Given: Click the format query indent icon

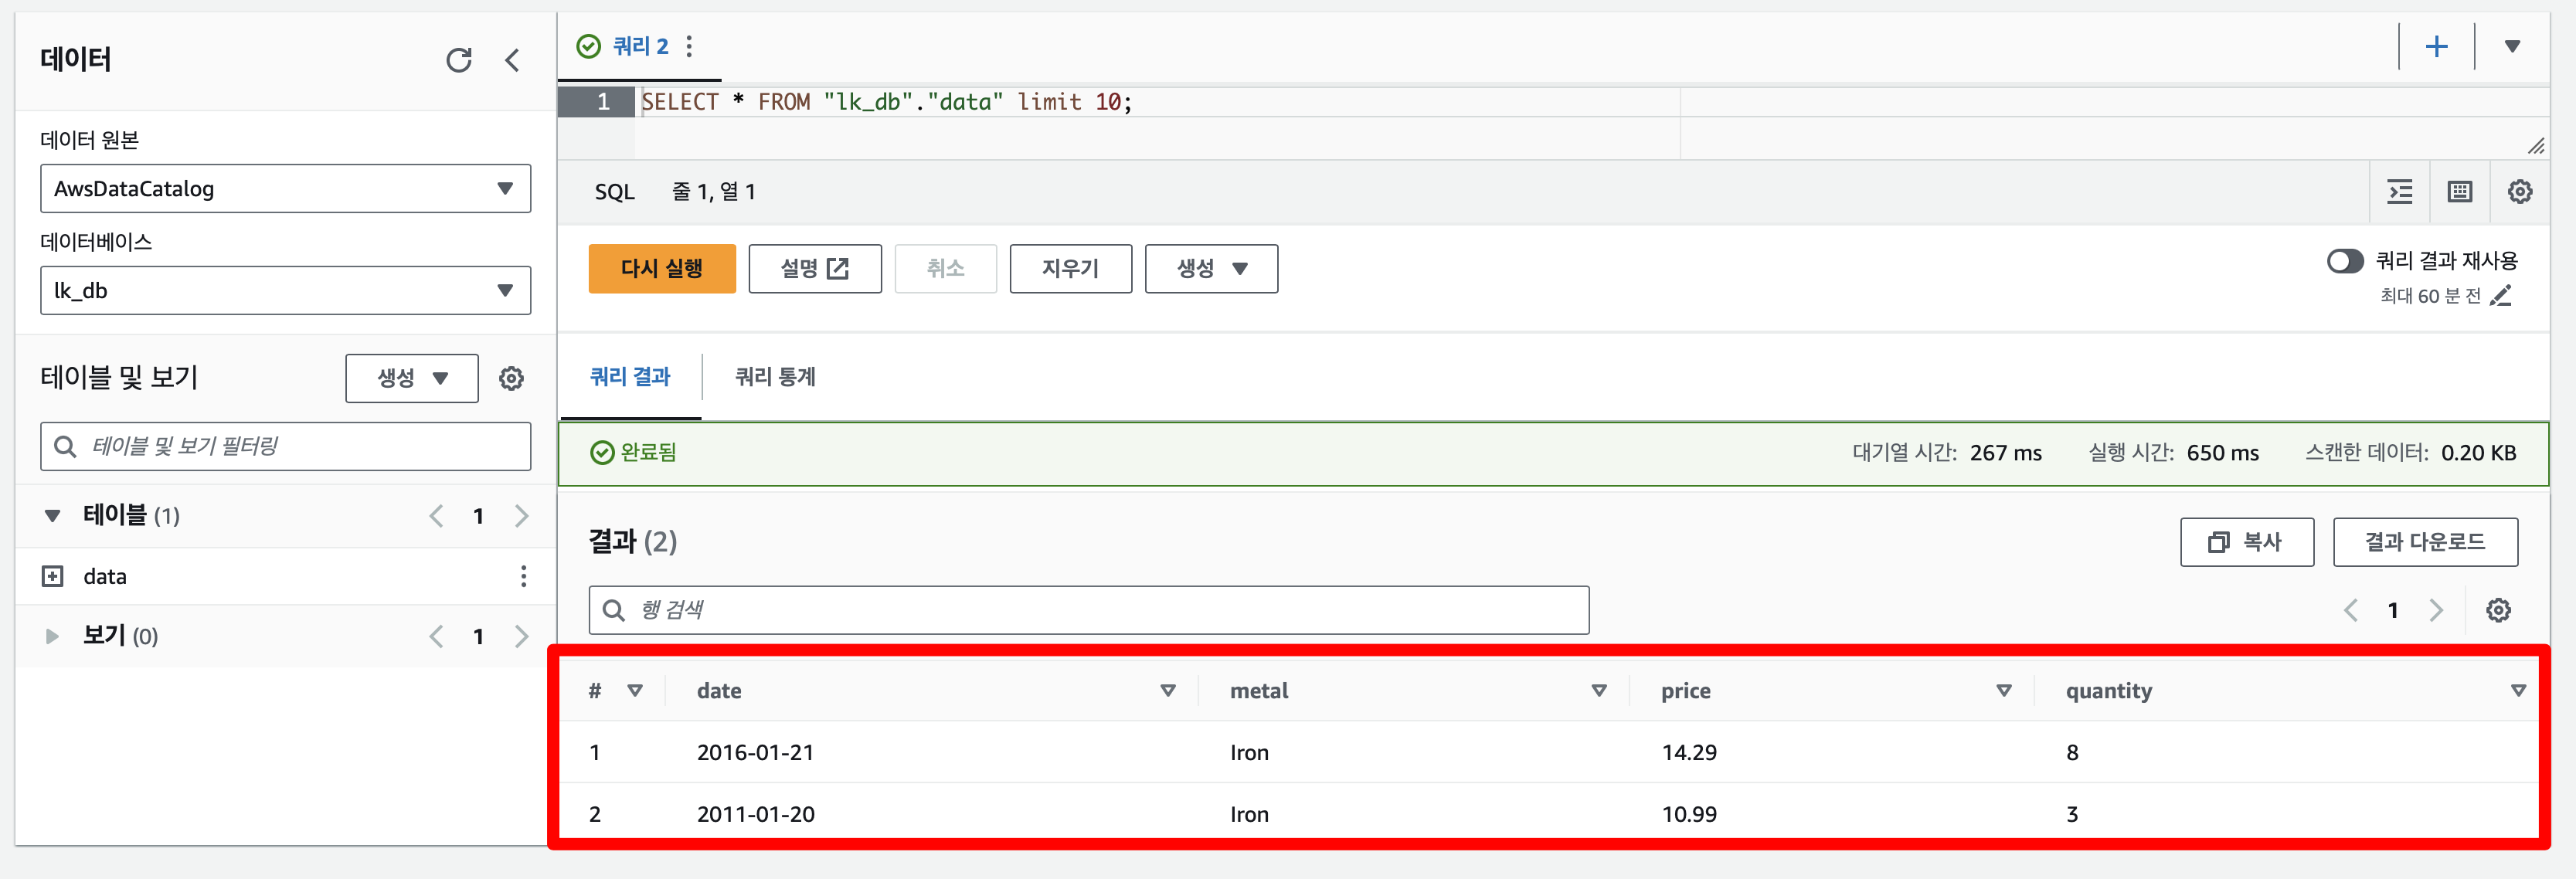Looking at the screenshot, I should 2400,191.
